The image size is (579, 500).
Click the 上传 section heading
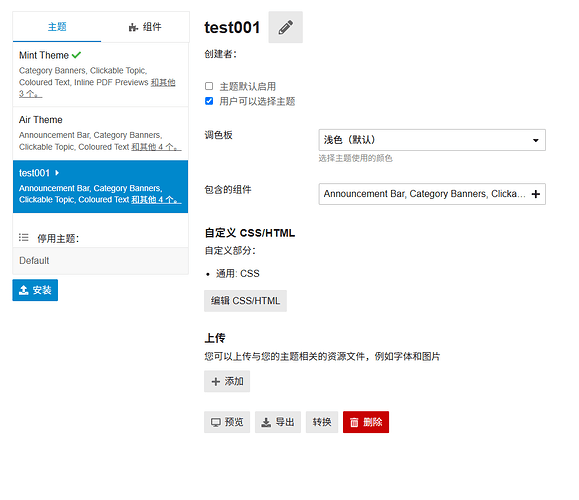click(215, 338)
